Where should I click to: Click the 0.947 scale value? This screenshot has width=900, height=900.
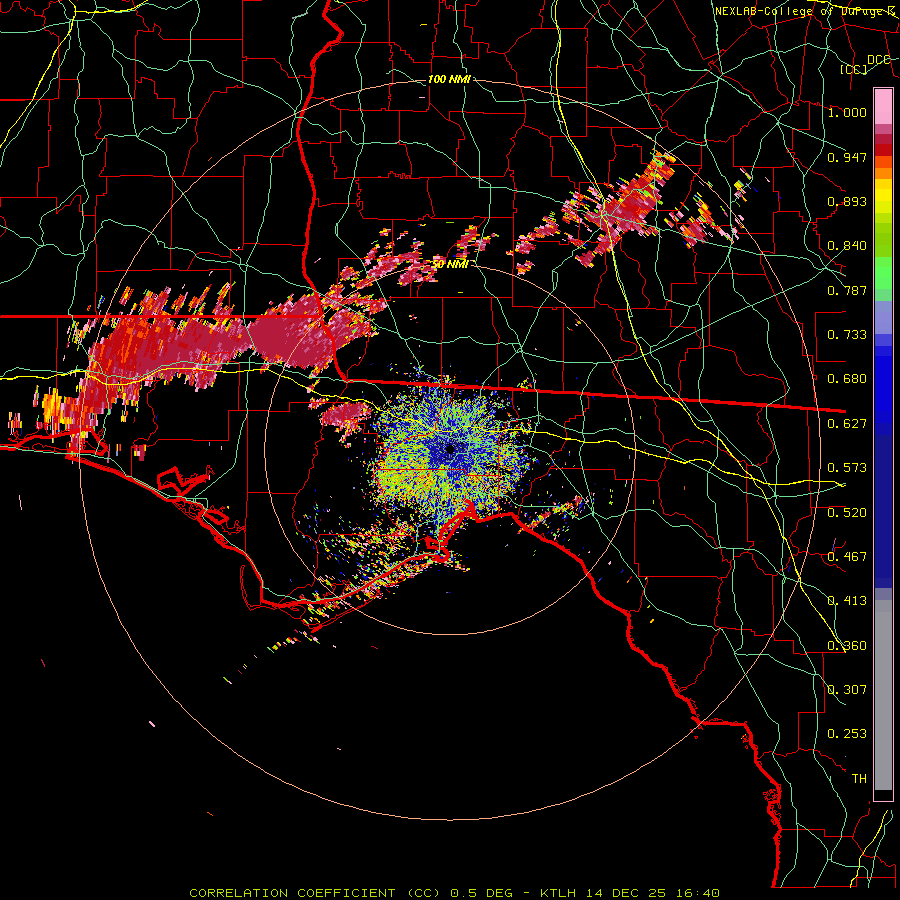pyautogui.click(x=847, y=157)
